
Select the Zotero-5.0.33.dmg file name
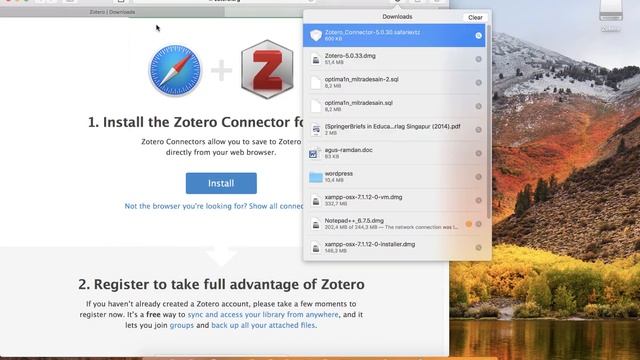coord(350,56)
